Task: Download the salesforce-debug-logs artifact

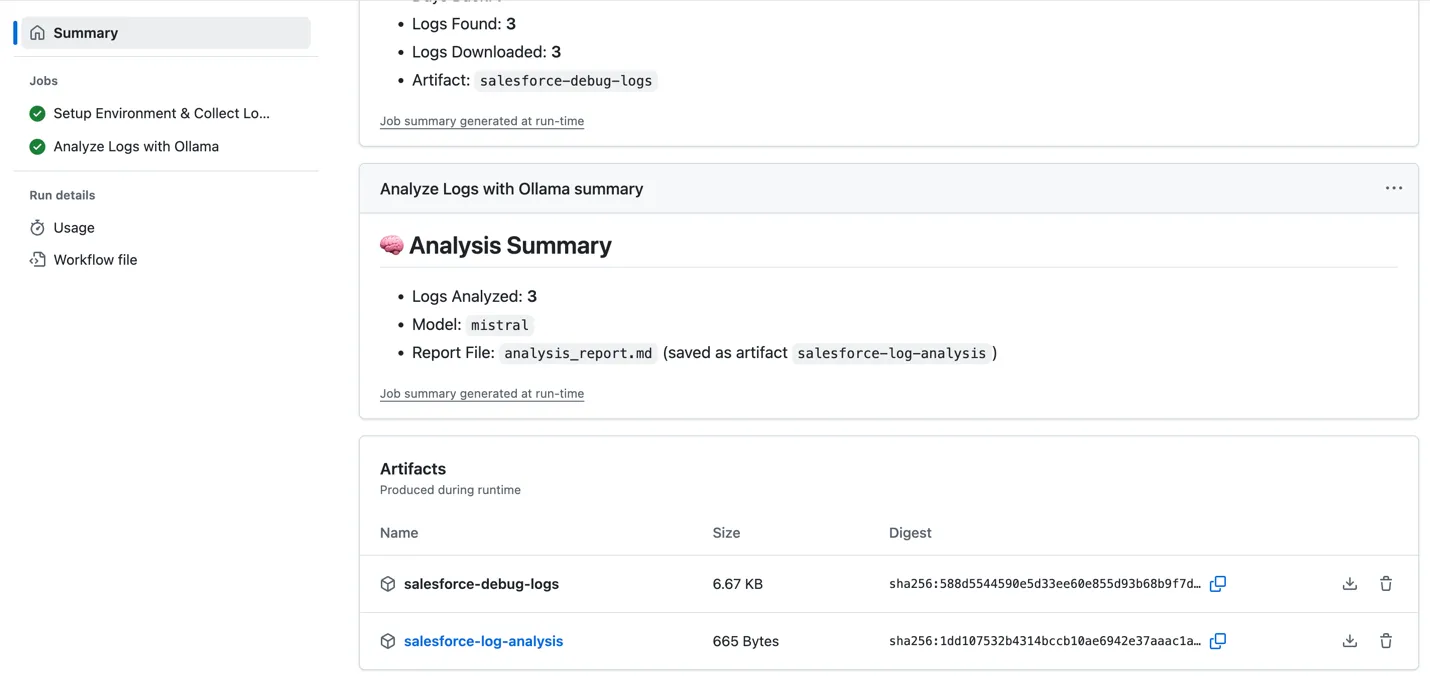Action: (1349, 584)
